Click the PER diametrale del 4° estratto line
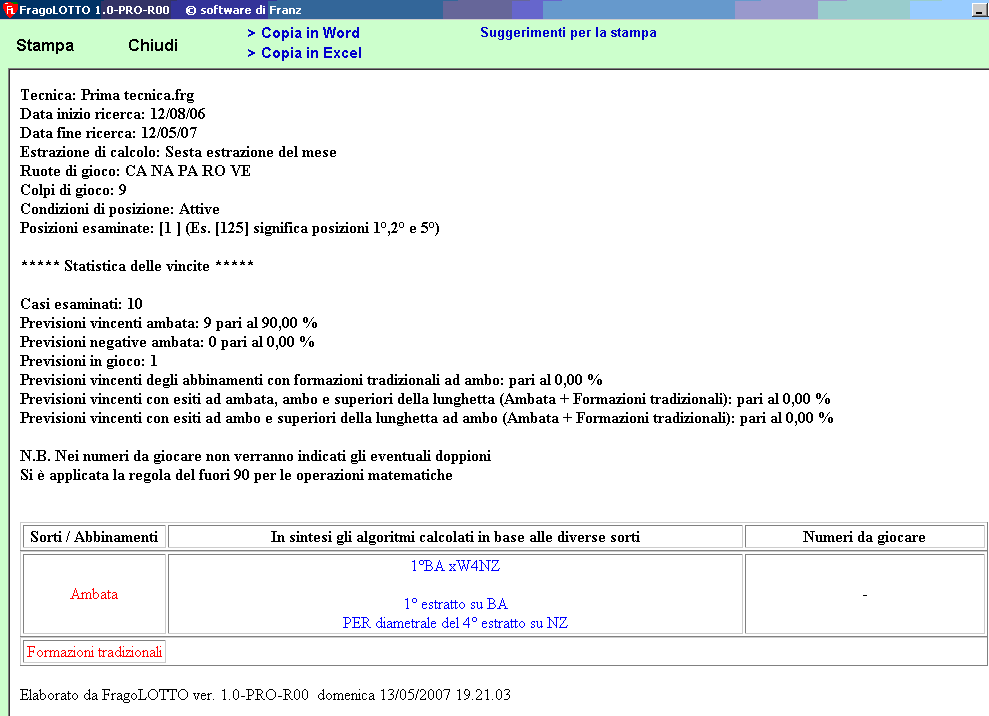This screenshot has height=716, width=989. [455, 623]
